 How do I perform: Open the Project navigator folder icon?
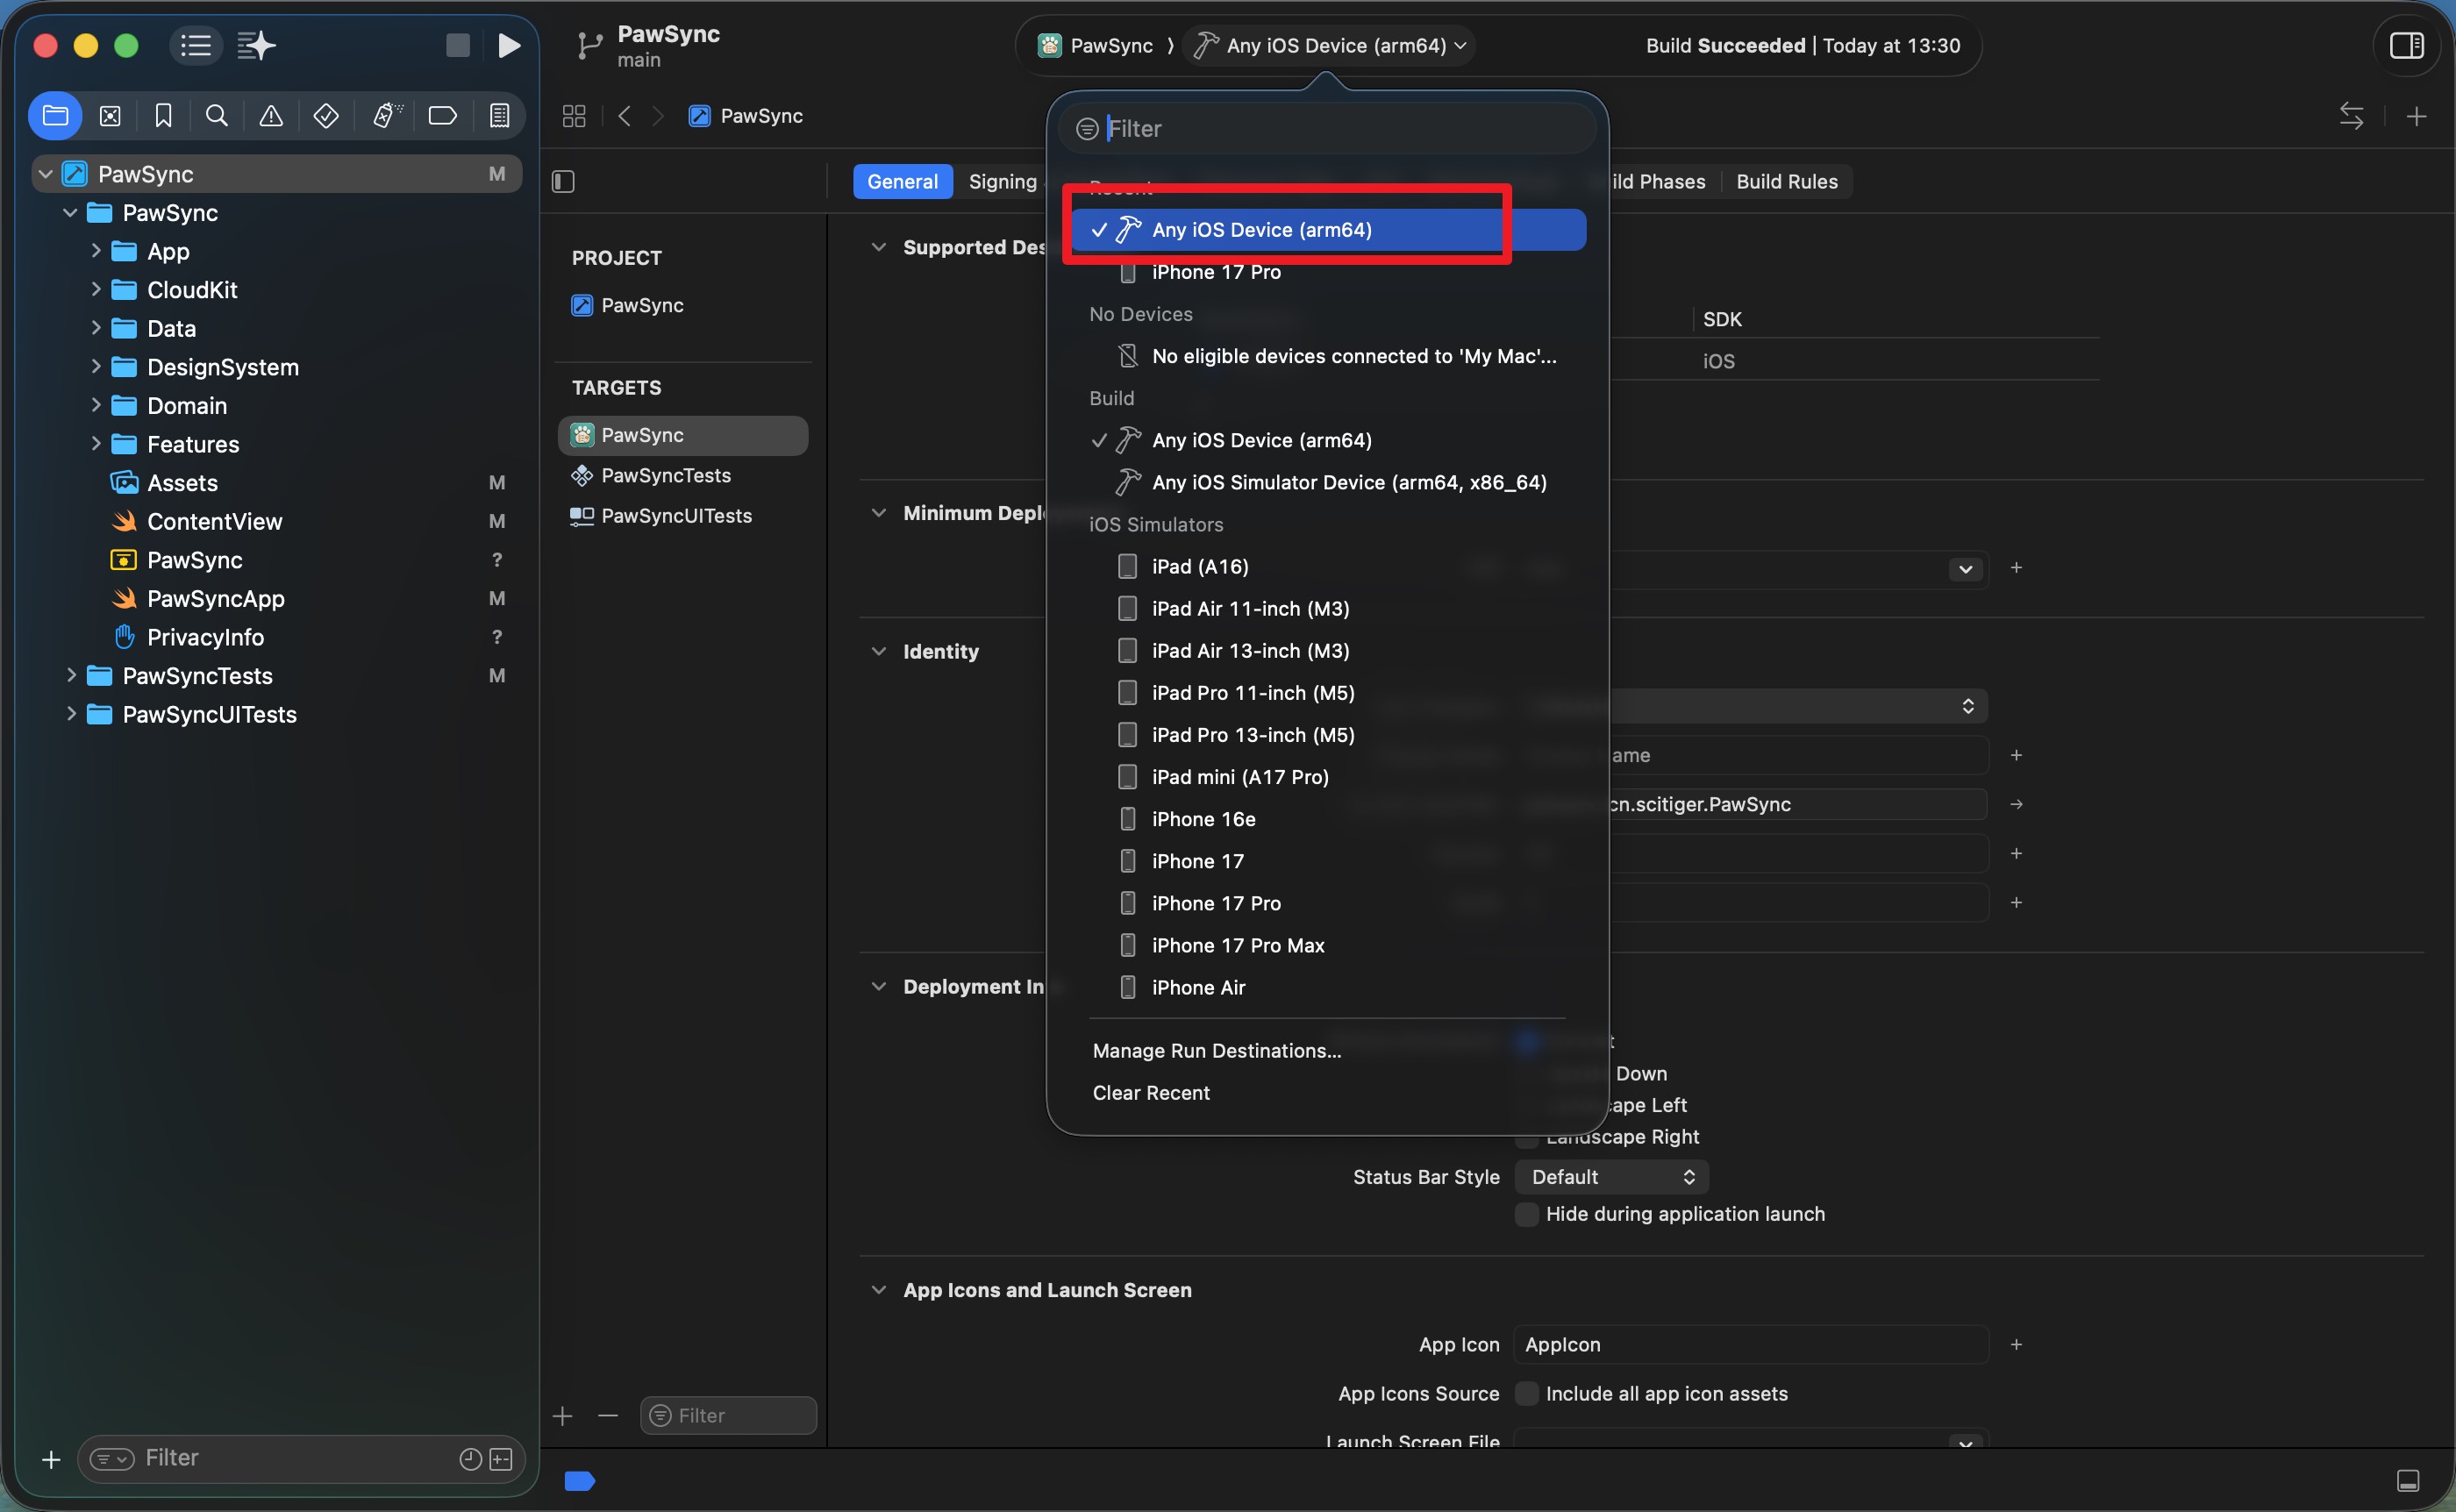[55, 116]
